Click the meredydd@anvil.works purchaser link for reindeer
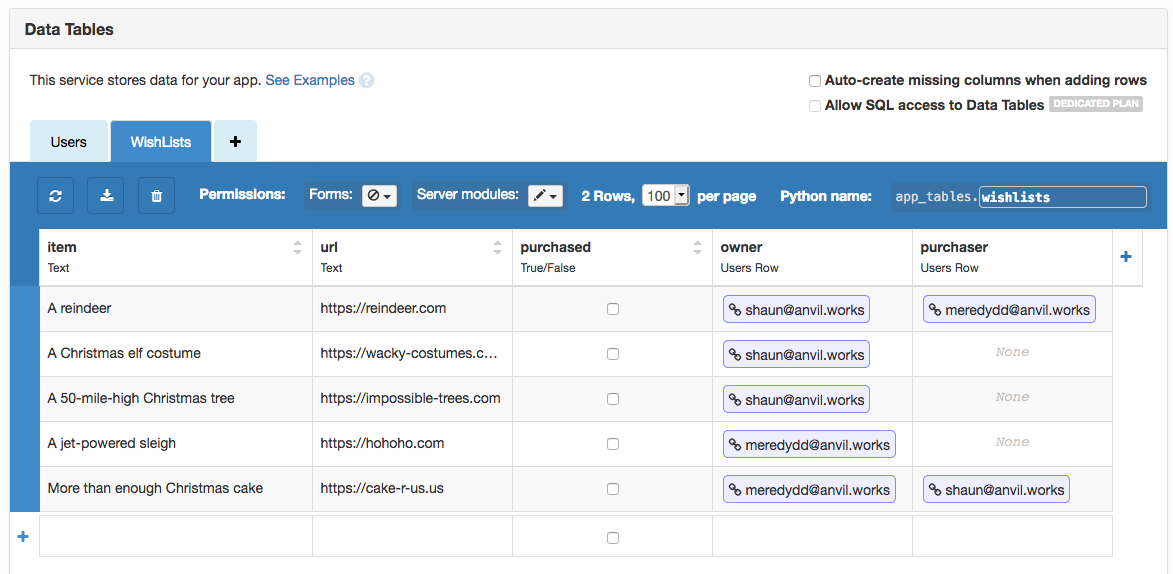The height and width of the screenshot is (574, 1173). pyautogui.click(x=1009, y=310)
